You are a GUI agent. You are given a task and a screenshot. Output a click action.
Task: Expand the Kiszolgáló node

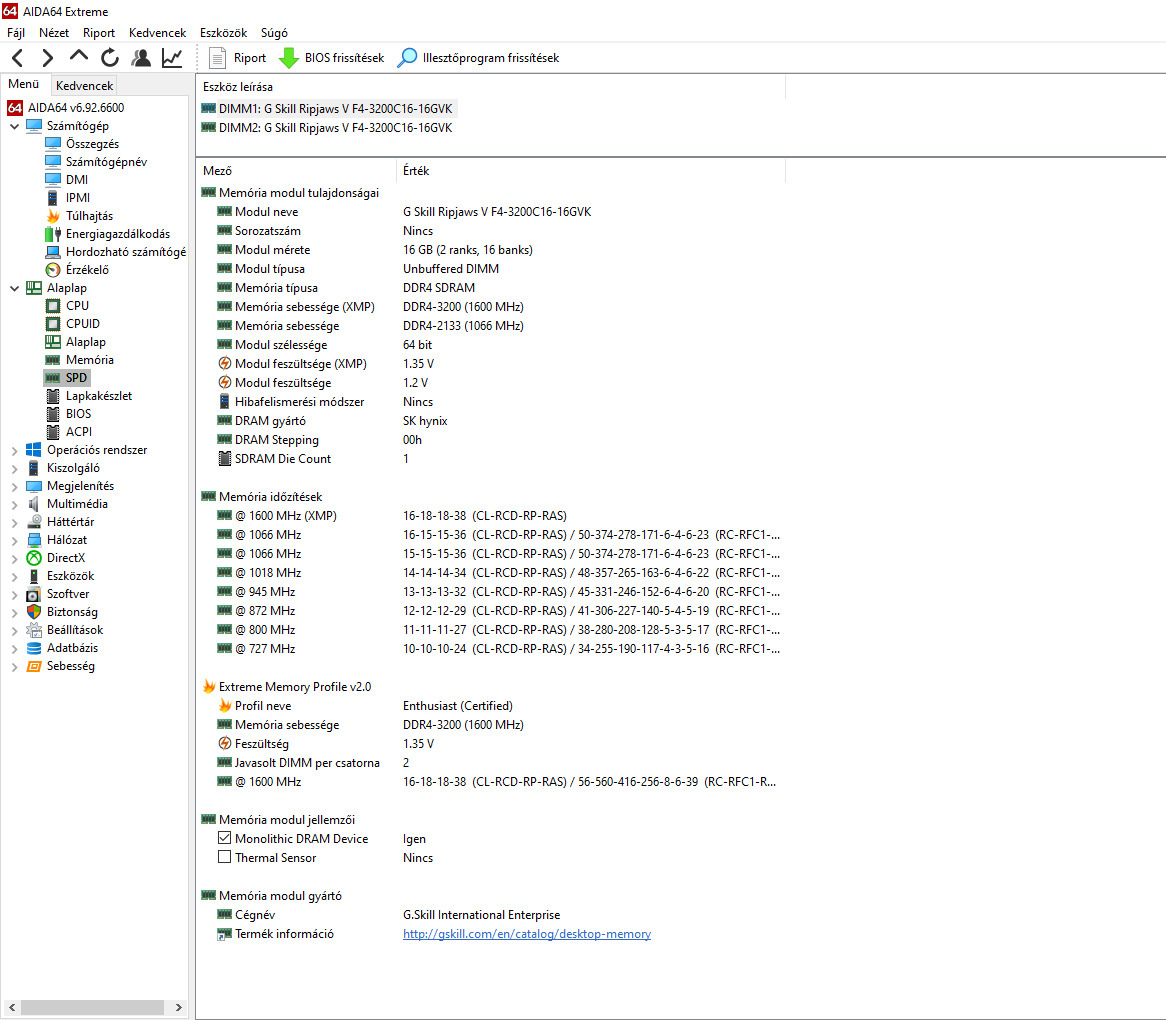pos(14,468)
